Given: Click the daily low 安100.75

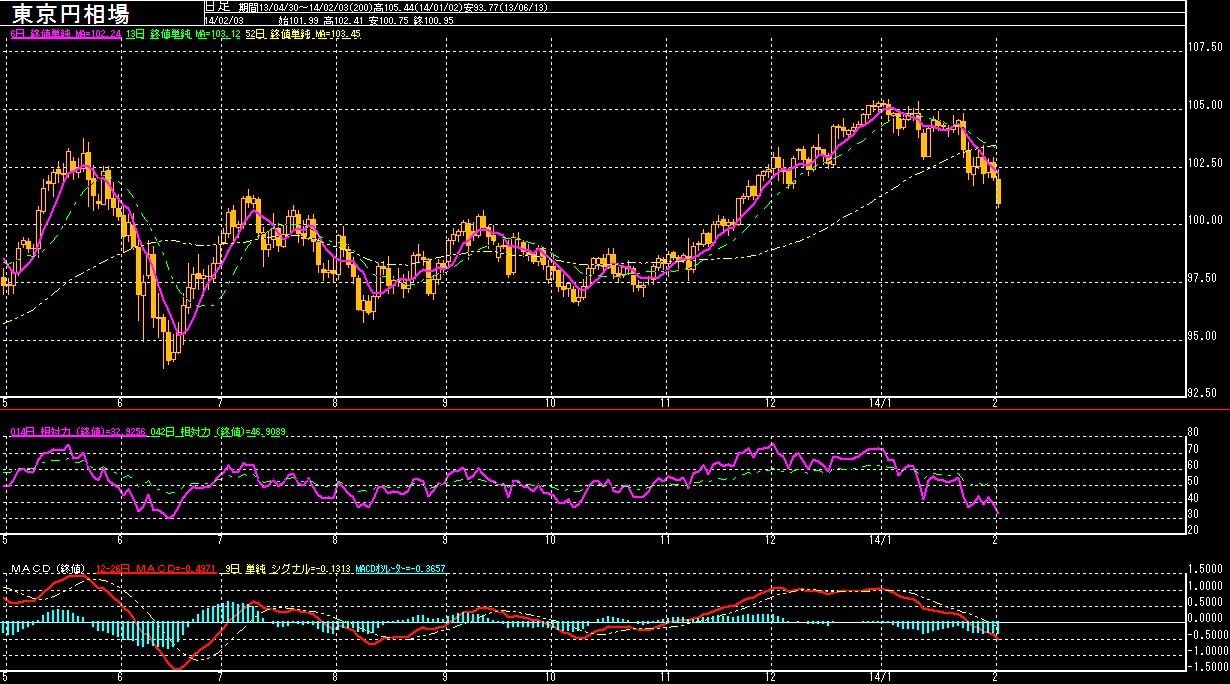Looking at the screenshot, I should pos(388,20).
